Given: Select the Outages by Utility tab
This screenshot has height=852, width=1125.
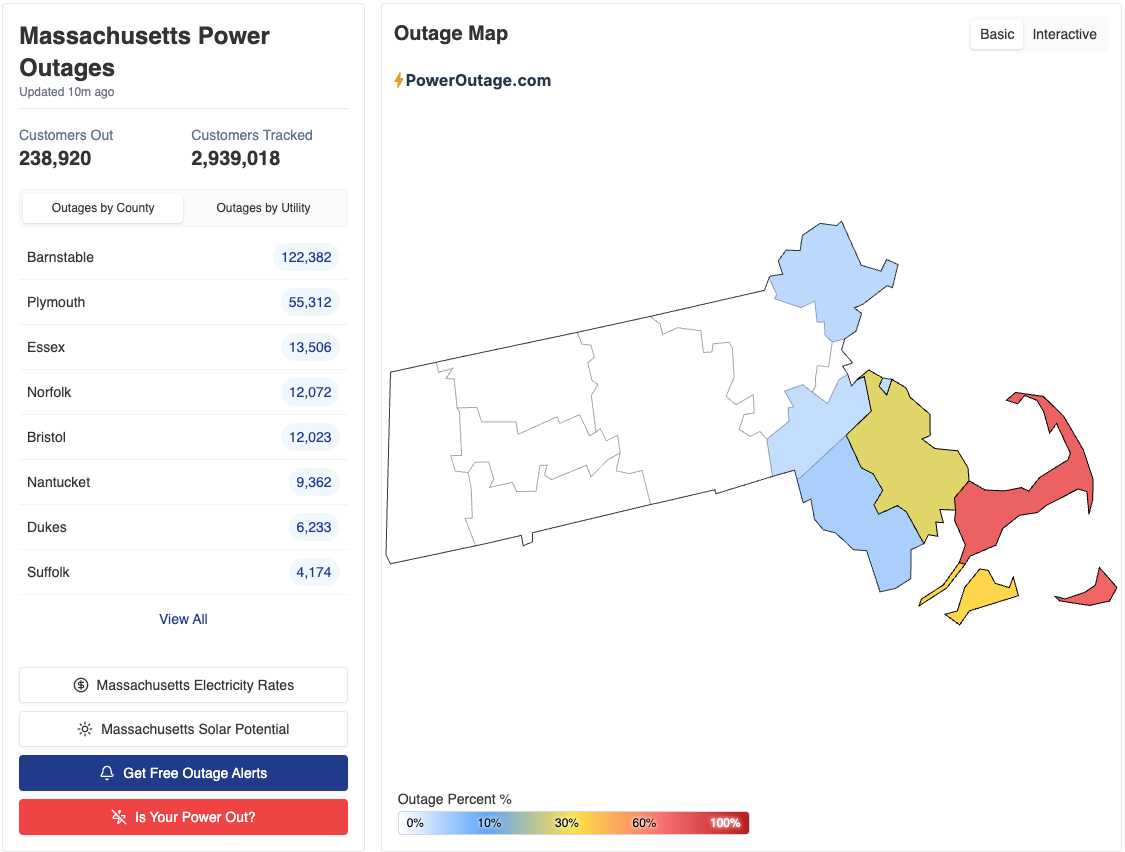Looking at the screenshot, I should tap(263, 208).
